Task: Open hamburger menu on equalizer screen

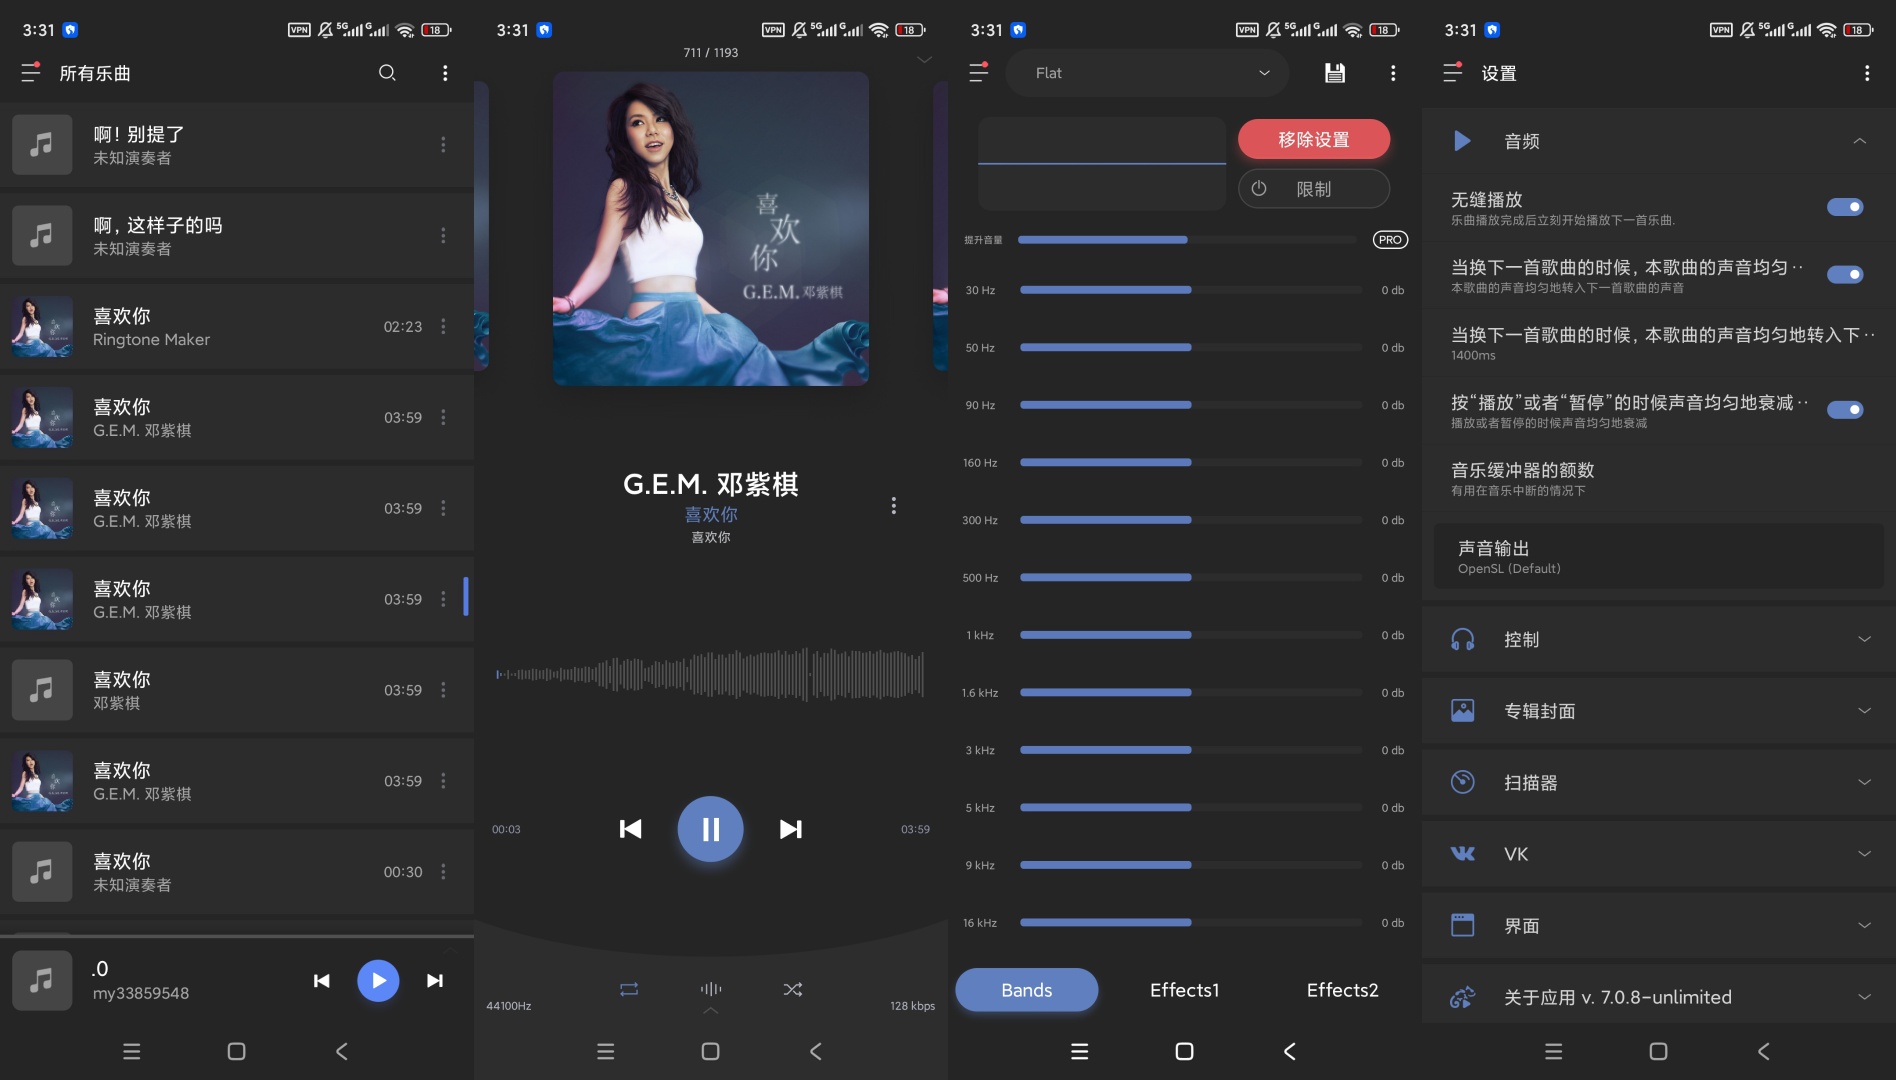Action: (x=979, y=73)
